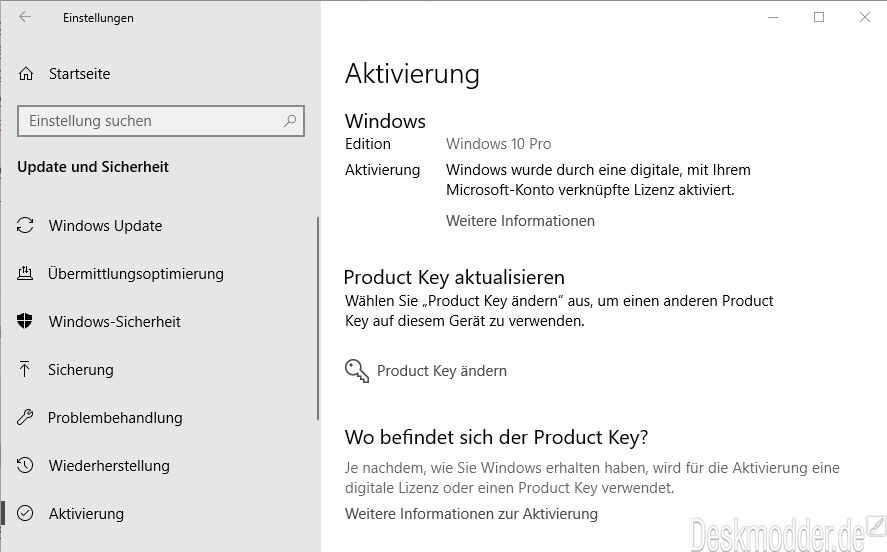Select the Problembehandlung wrench icon
887x552 pixels.
pos(25,417)
